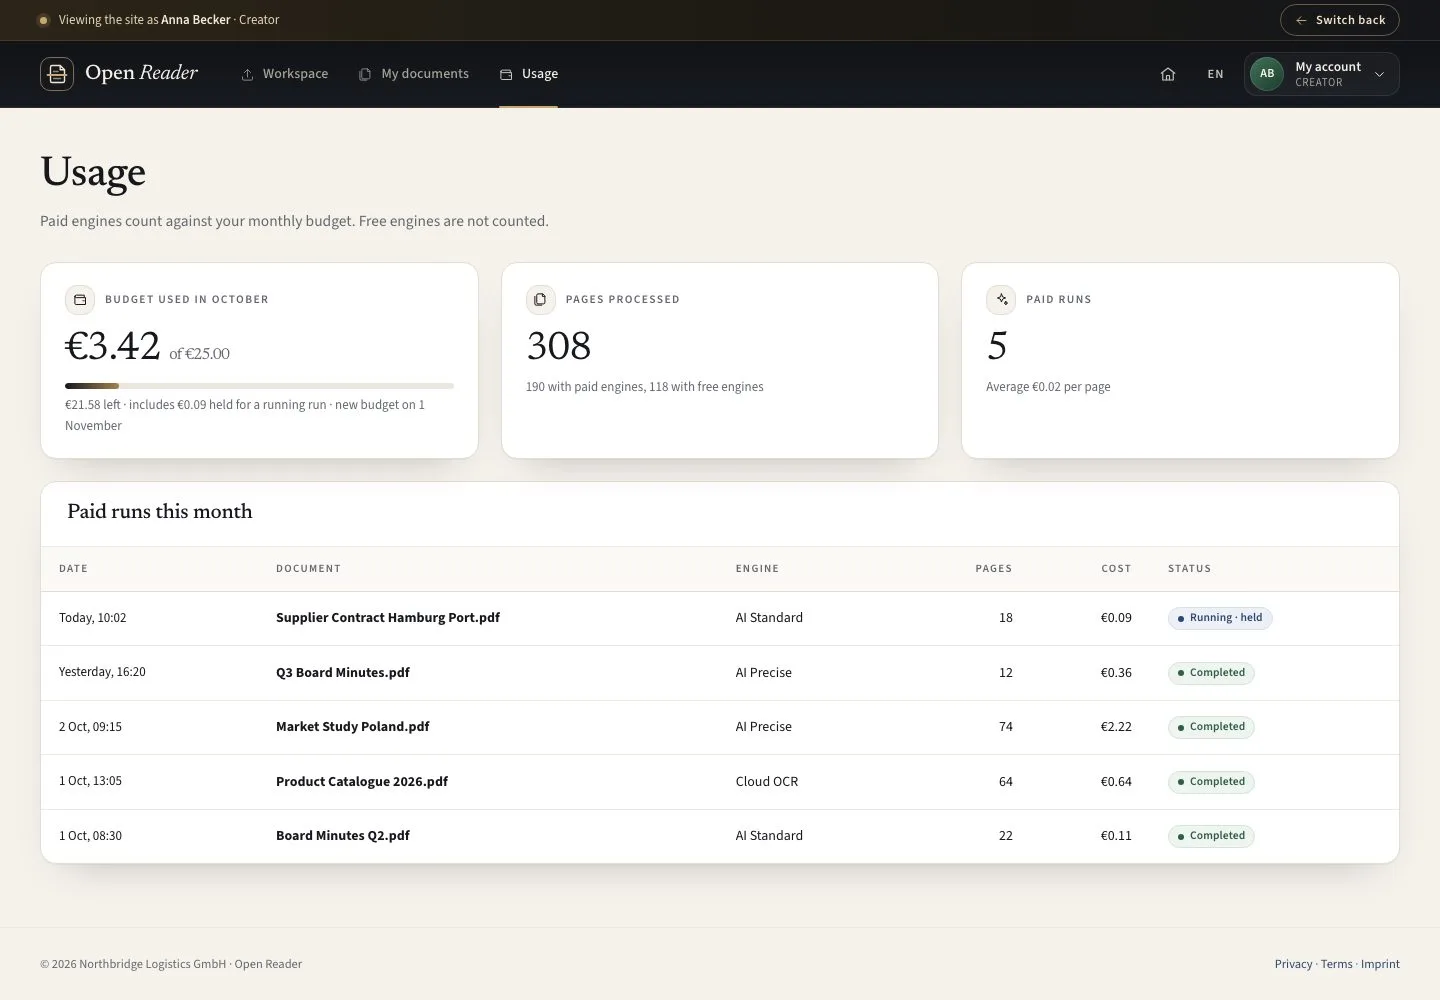
Task: Click the pages processed icon
Action: (x=541, y=300)
